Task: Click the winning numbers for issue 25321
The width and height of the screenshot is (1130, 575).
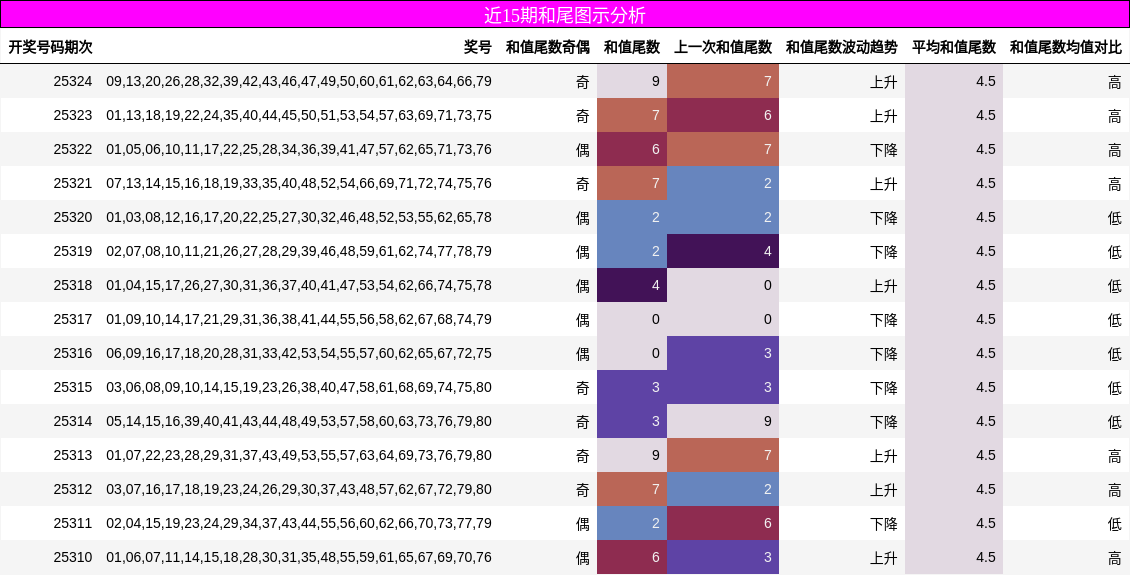Action: click(x=299, y=183)
